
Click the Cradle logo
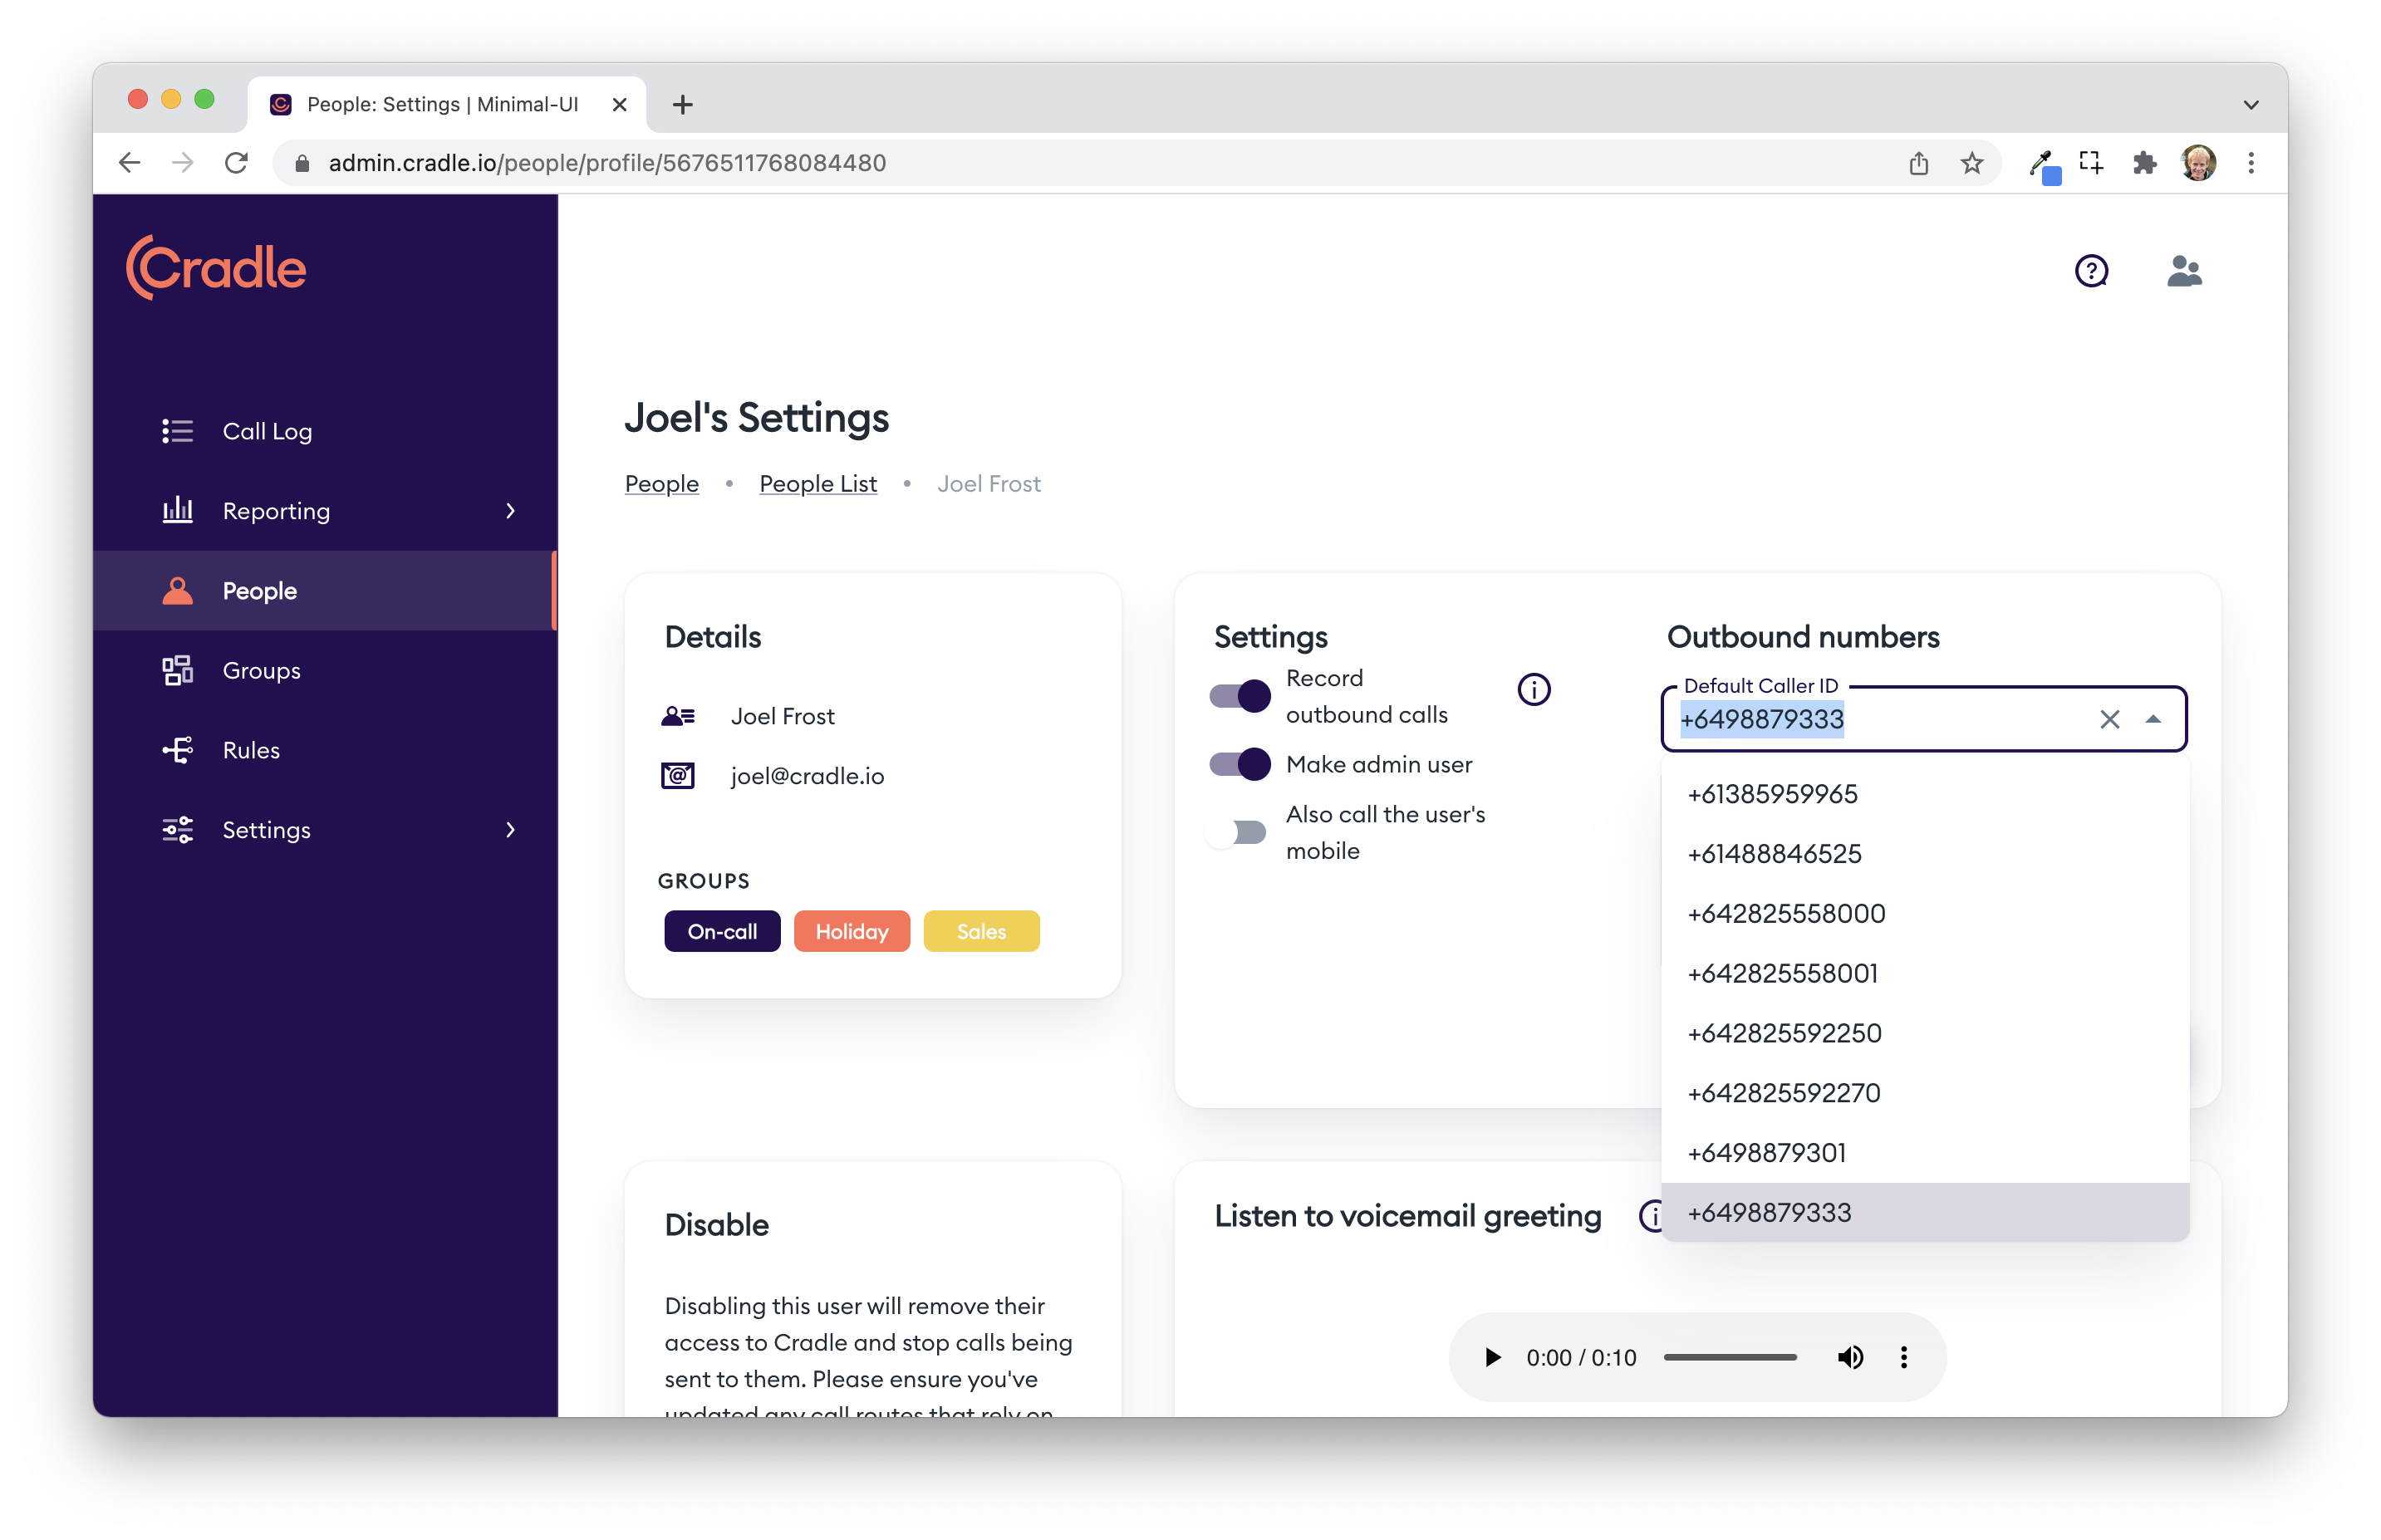pyautogui.click(x=217, y=268)
